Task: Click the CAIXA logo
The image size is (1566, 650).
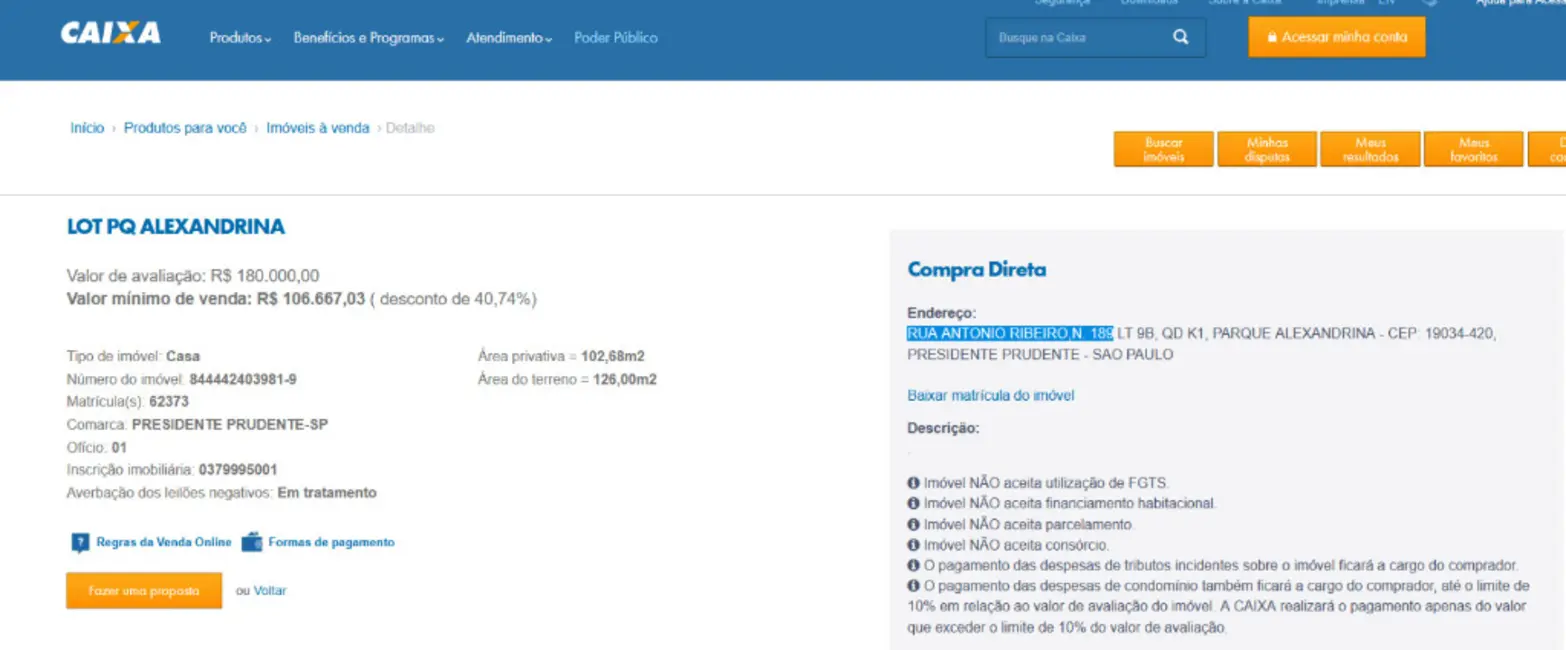Action: (x=110, y=34)
